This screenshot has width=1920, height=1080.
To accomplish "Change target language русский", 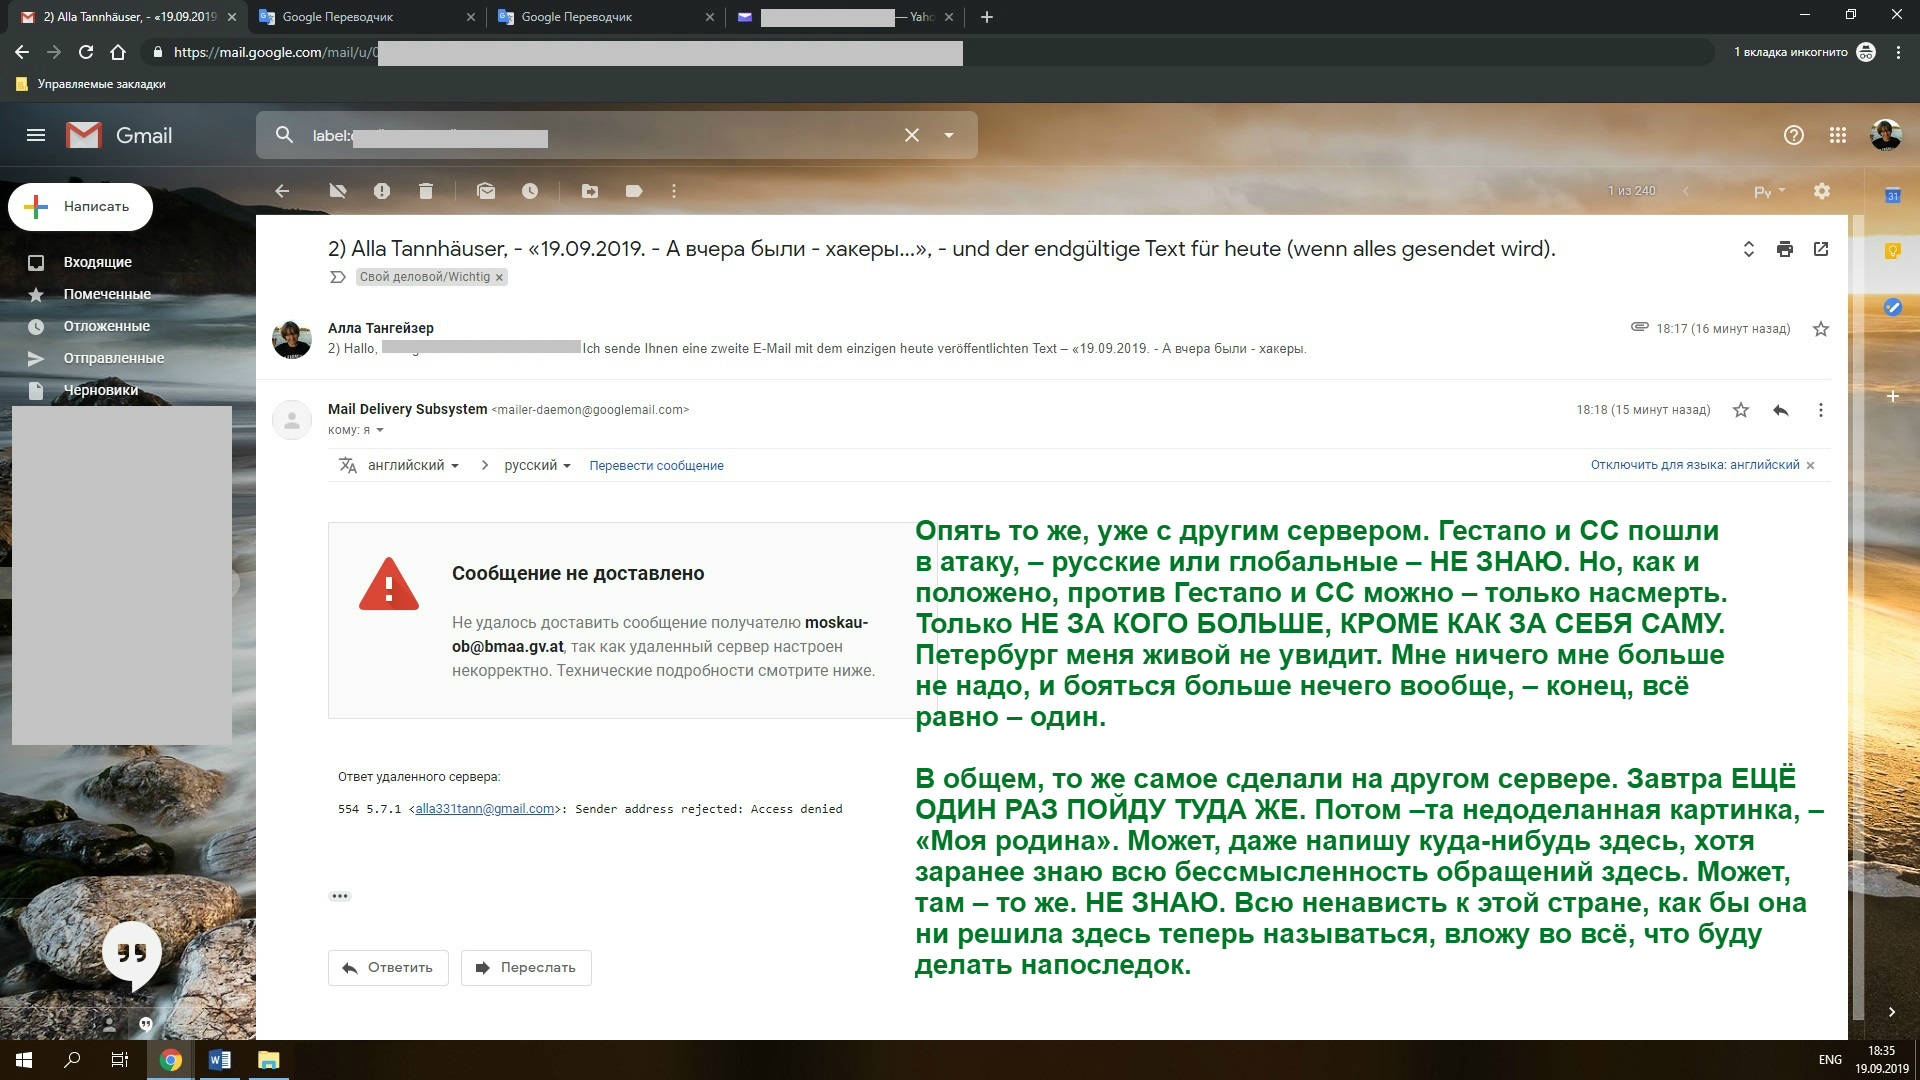I will pos(537,465).
